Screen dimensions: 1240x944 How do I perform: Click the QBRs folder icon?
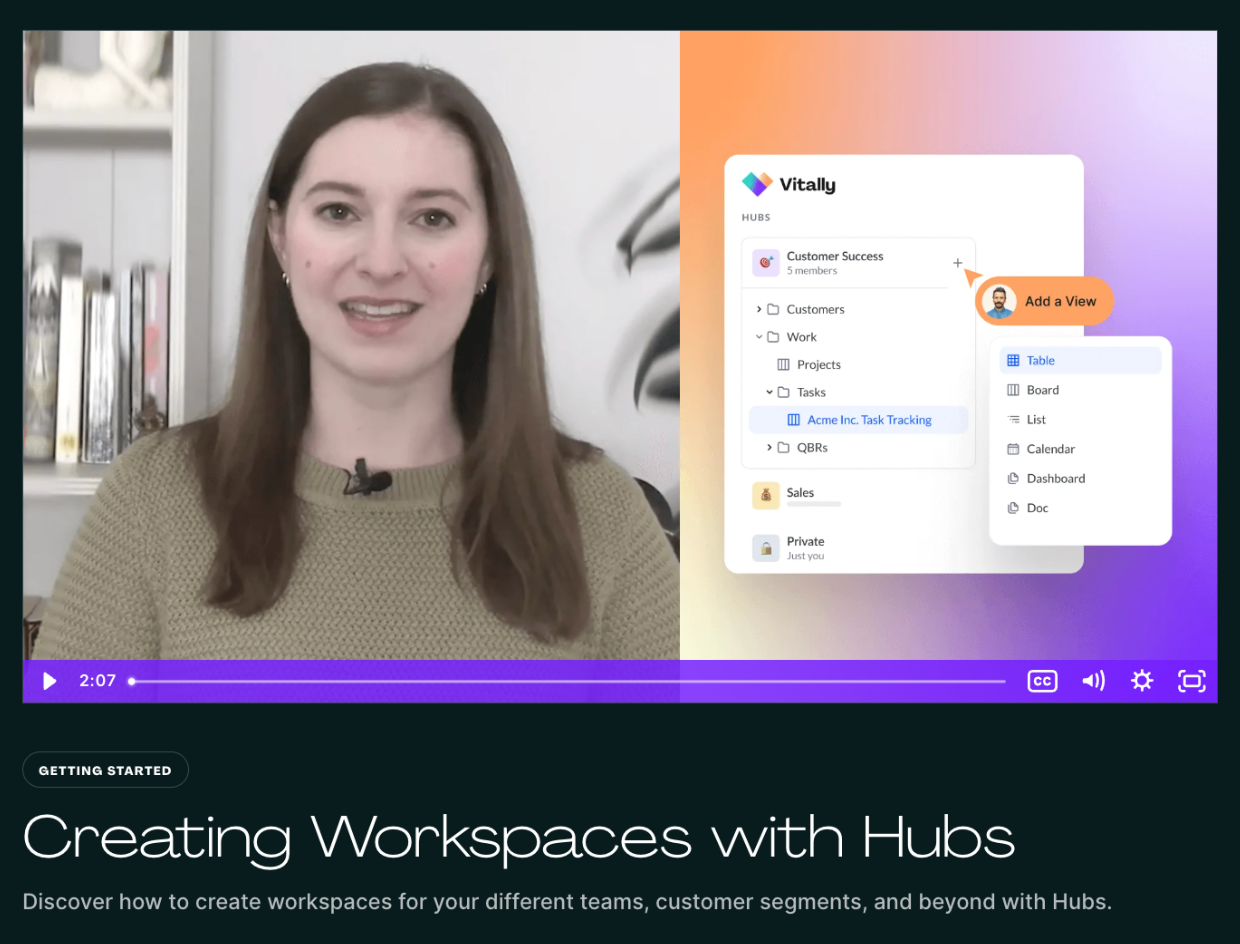tap(783, 447)
